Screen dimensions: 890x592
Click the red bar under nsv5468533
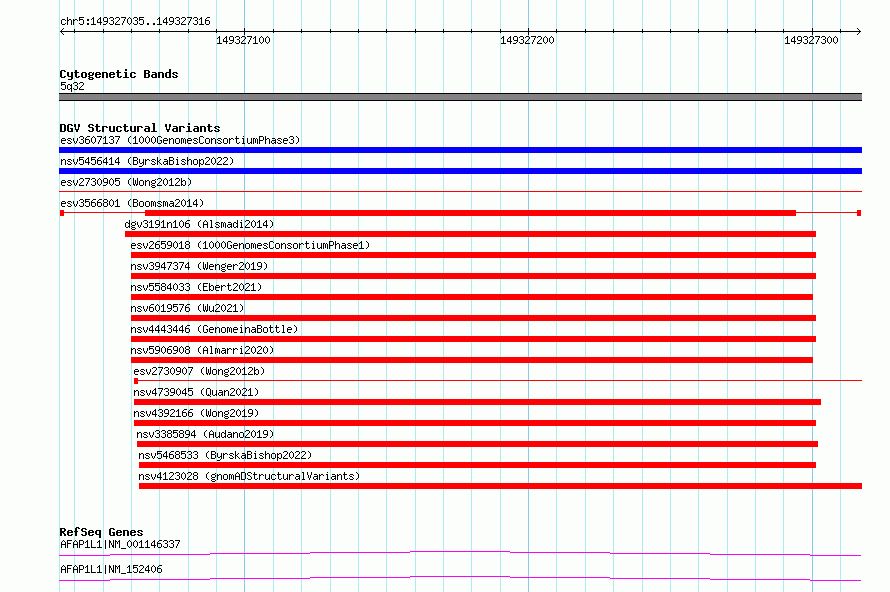coord(477,465)
